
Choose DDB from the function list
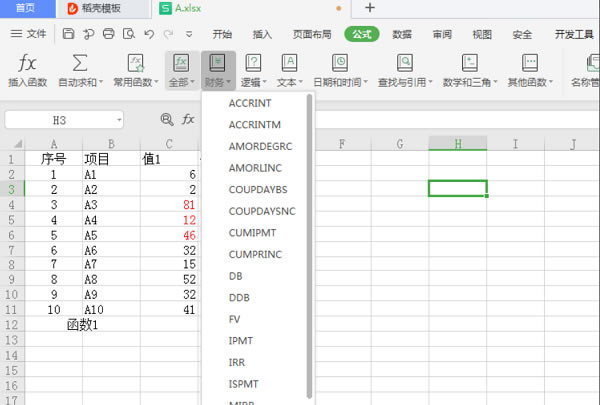[239, 297]
